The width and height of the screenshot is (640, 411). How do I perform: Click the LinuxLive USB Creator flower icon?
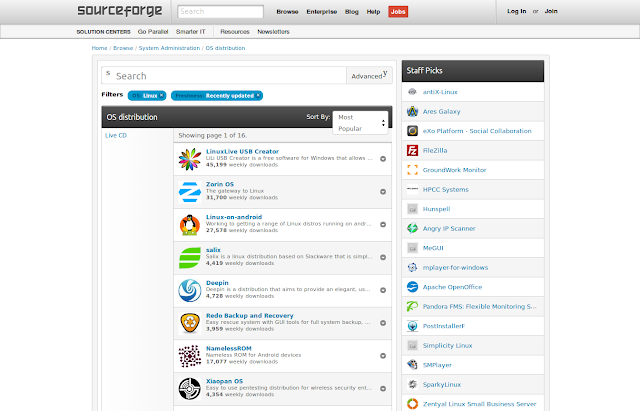point(190,159)
